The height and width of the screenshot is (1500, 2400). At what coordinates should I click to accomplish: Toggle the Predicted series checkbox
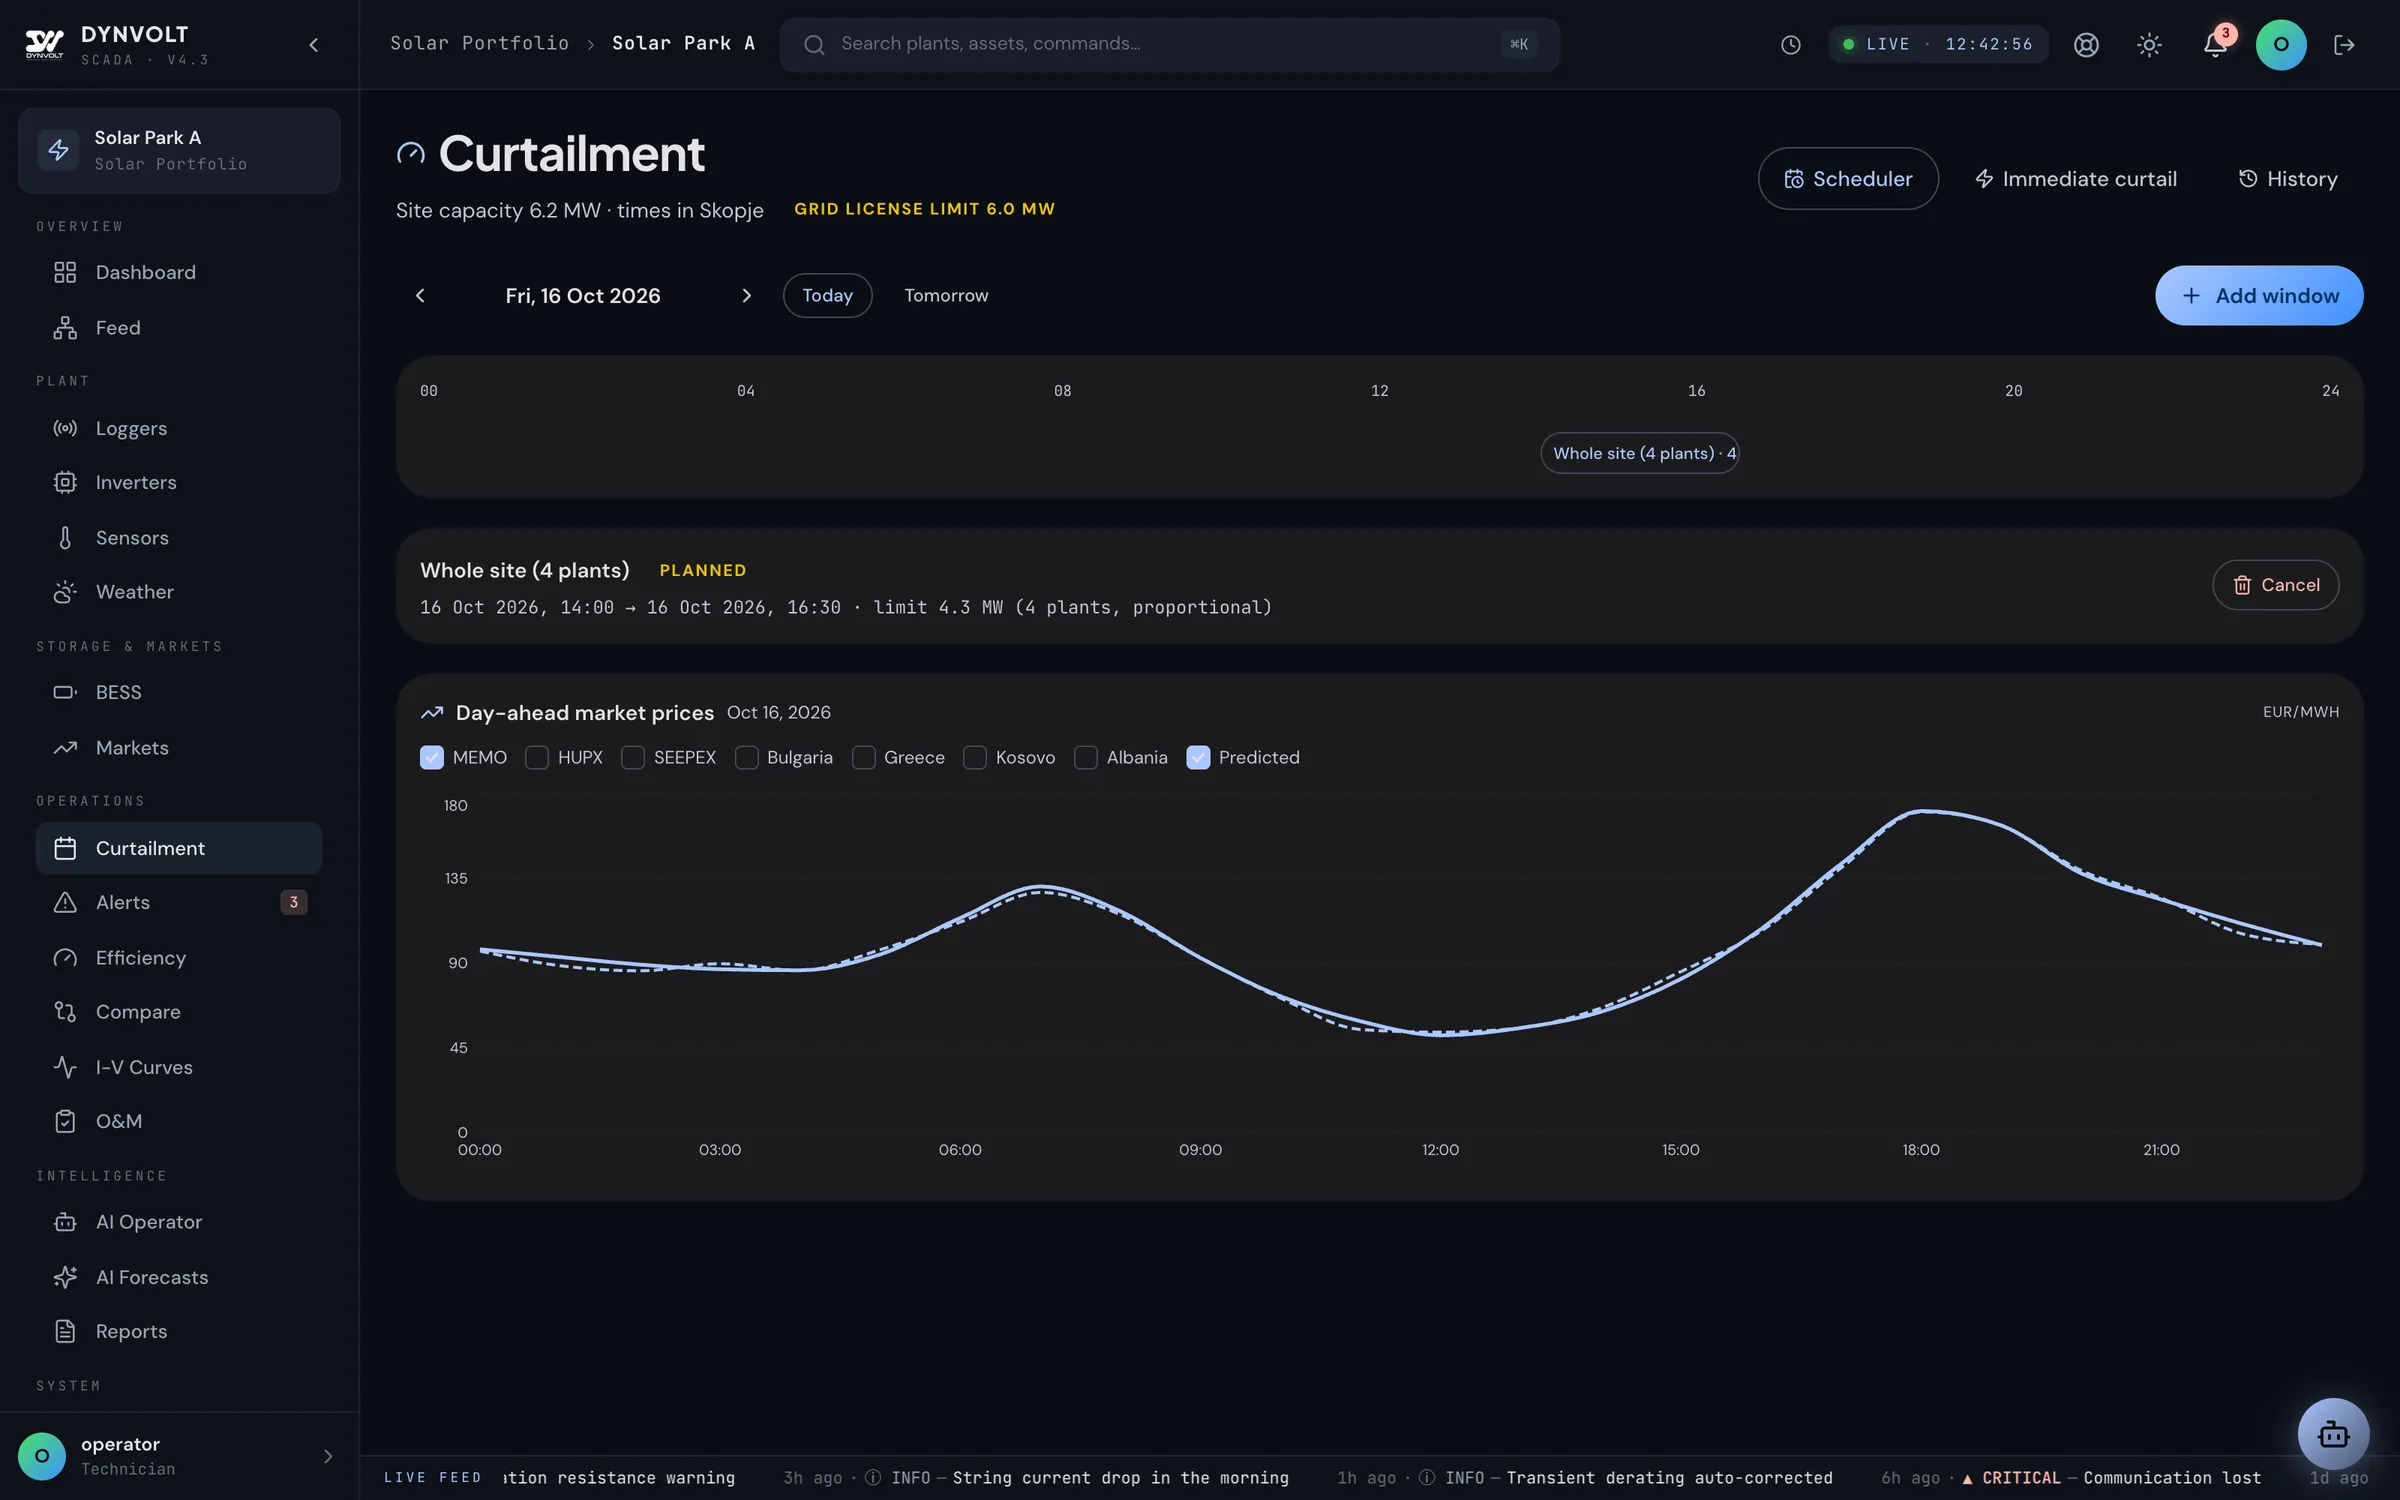point(1198,757)
